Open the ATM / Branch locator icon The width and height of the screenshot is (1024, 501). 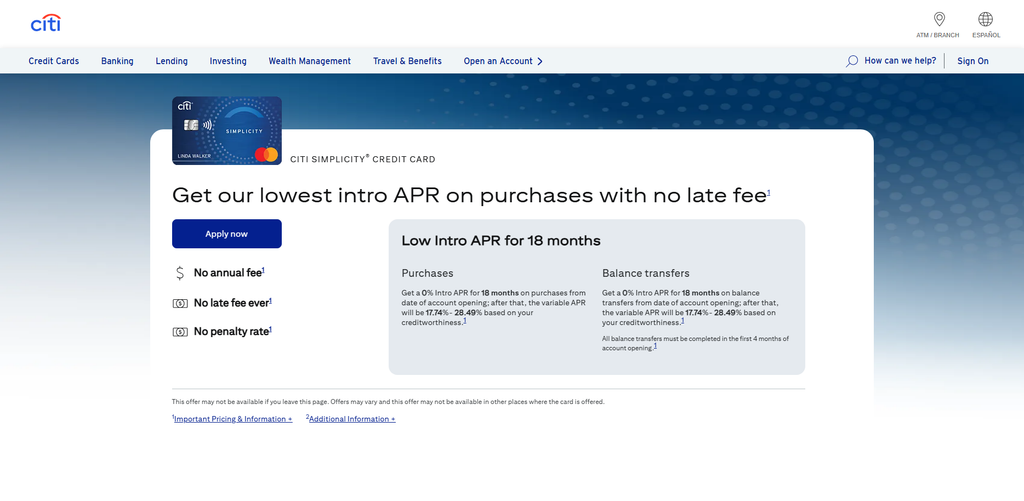(938, 19)
